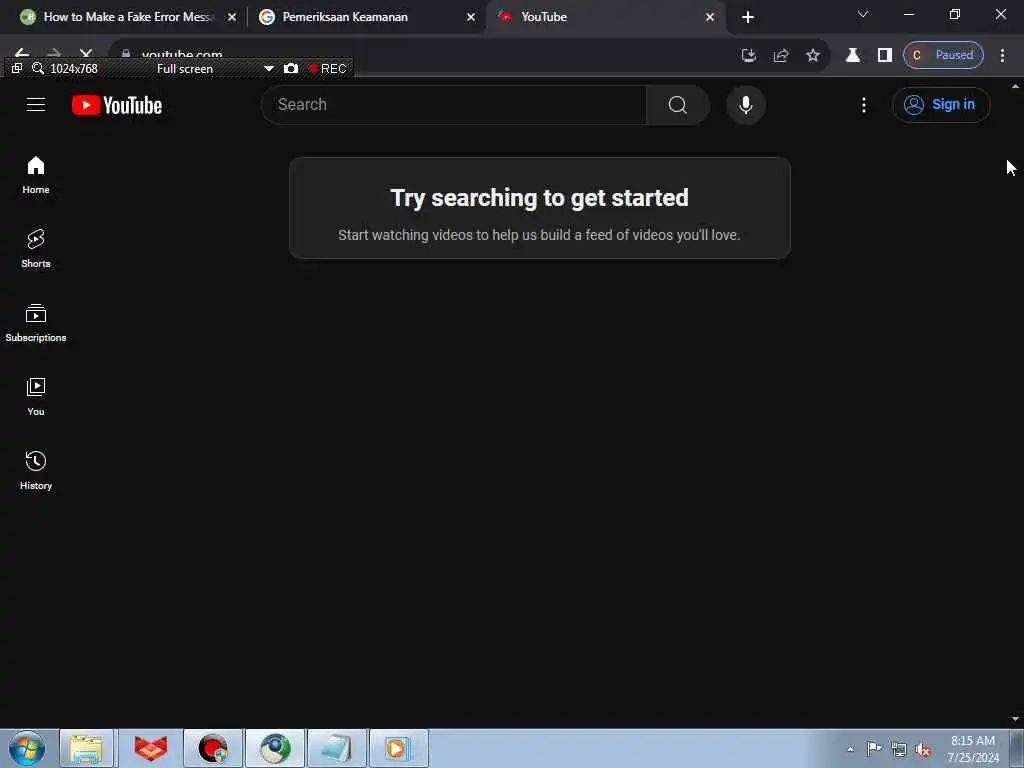Click the recorder magnifier zoom icon

coord(38,68)
